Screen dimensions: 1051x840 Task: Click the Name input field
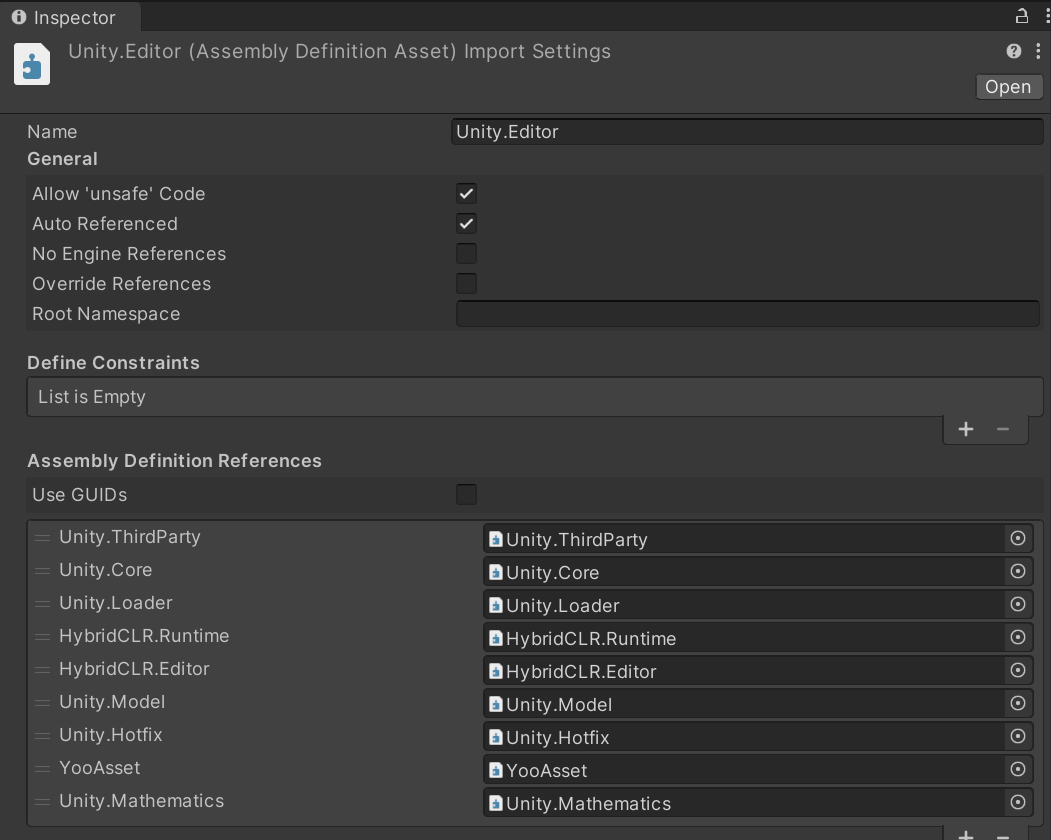coord(747,131)
